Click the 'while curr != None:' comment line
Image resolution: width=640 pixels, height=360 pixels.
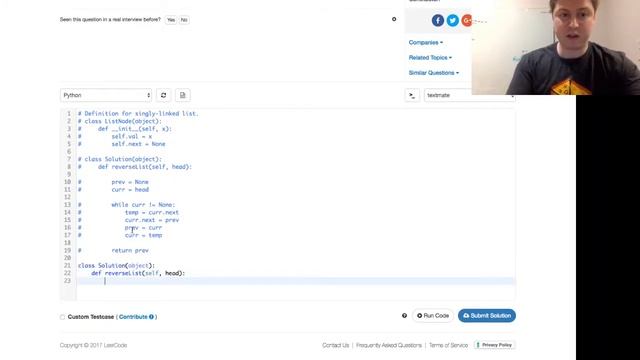(x=143, y=205)
